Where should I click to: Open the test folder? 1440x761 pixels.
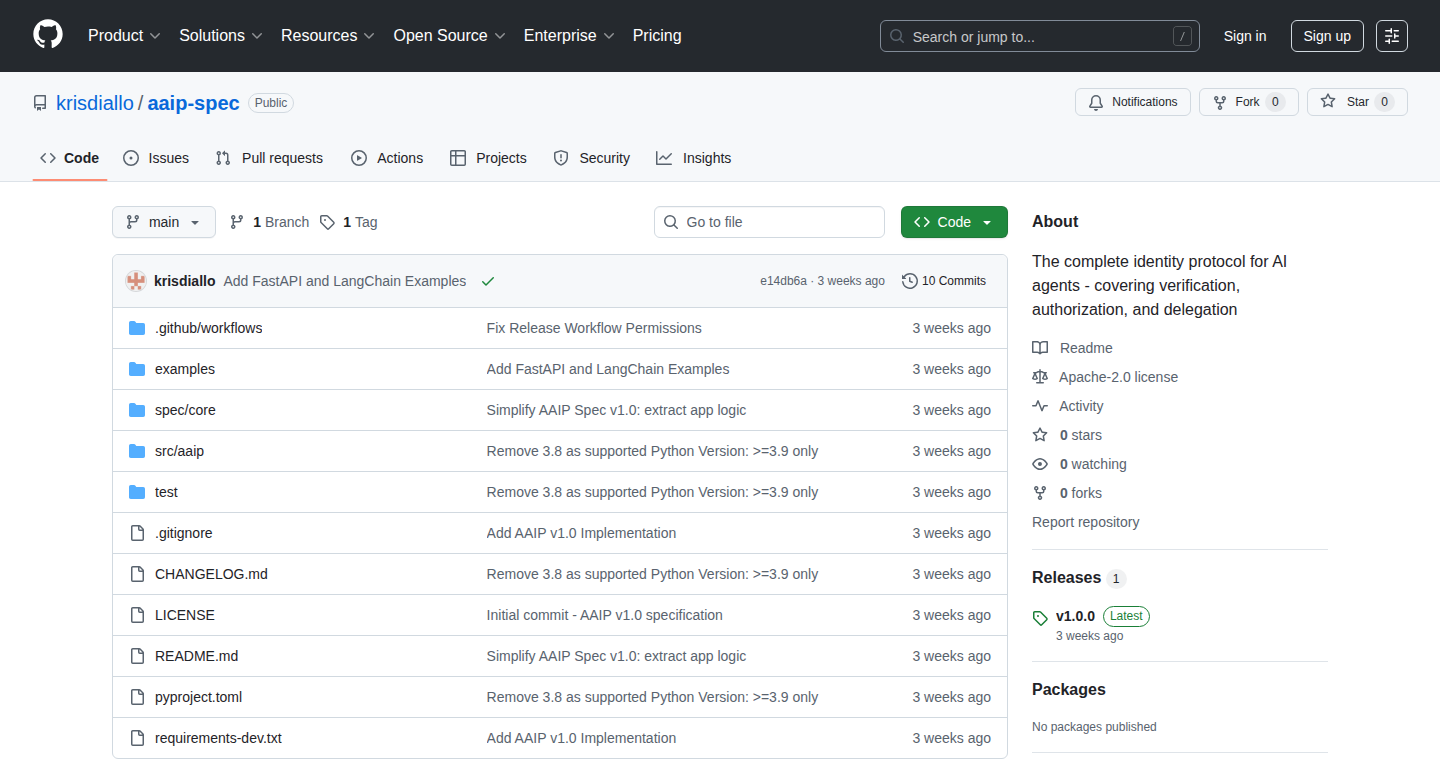tap(166, 492)
